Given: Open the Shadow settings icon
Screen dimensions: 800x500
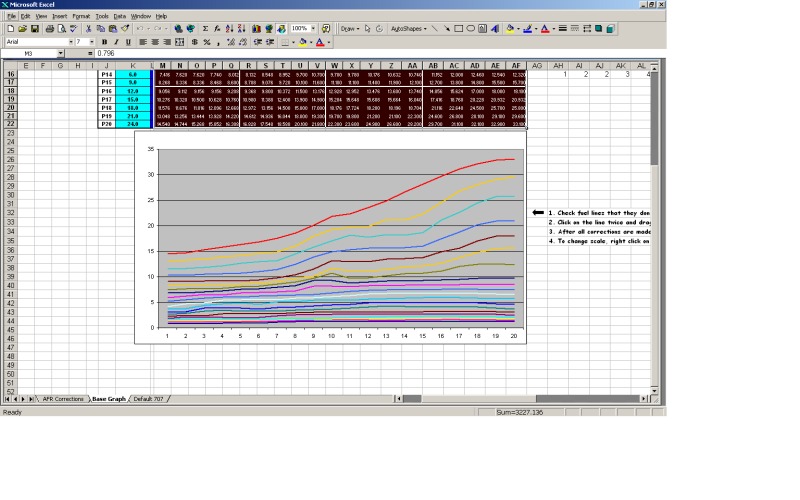Looking at the screenshot, I should coord(598,29).
